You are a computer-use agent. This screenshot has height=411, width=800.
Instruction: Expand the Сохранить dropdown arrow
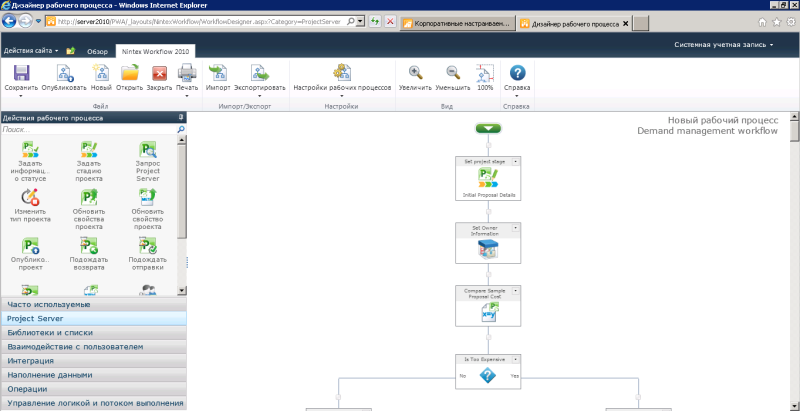(x=21, y=95)
